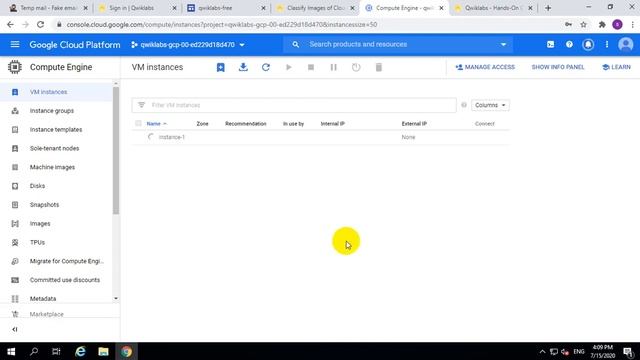Click SHOW INFO PANEL
640x360 pixels.
(x=558, y=67)
